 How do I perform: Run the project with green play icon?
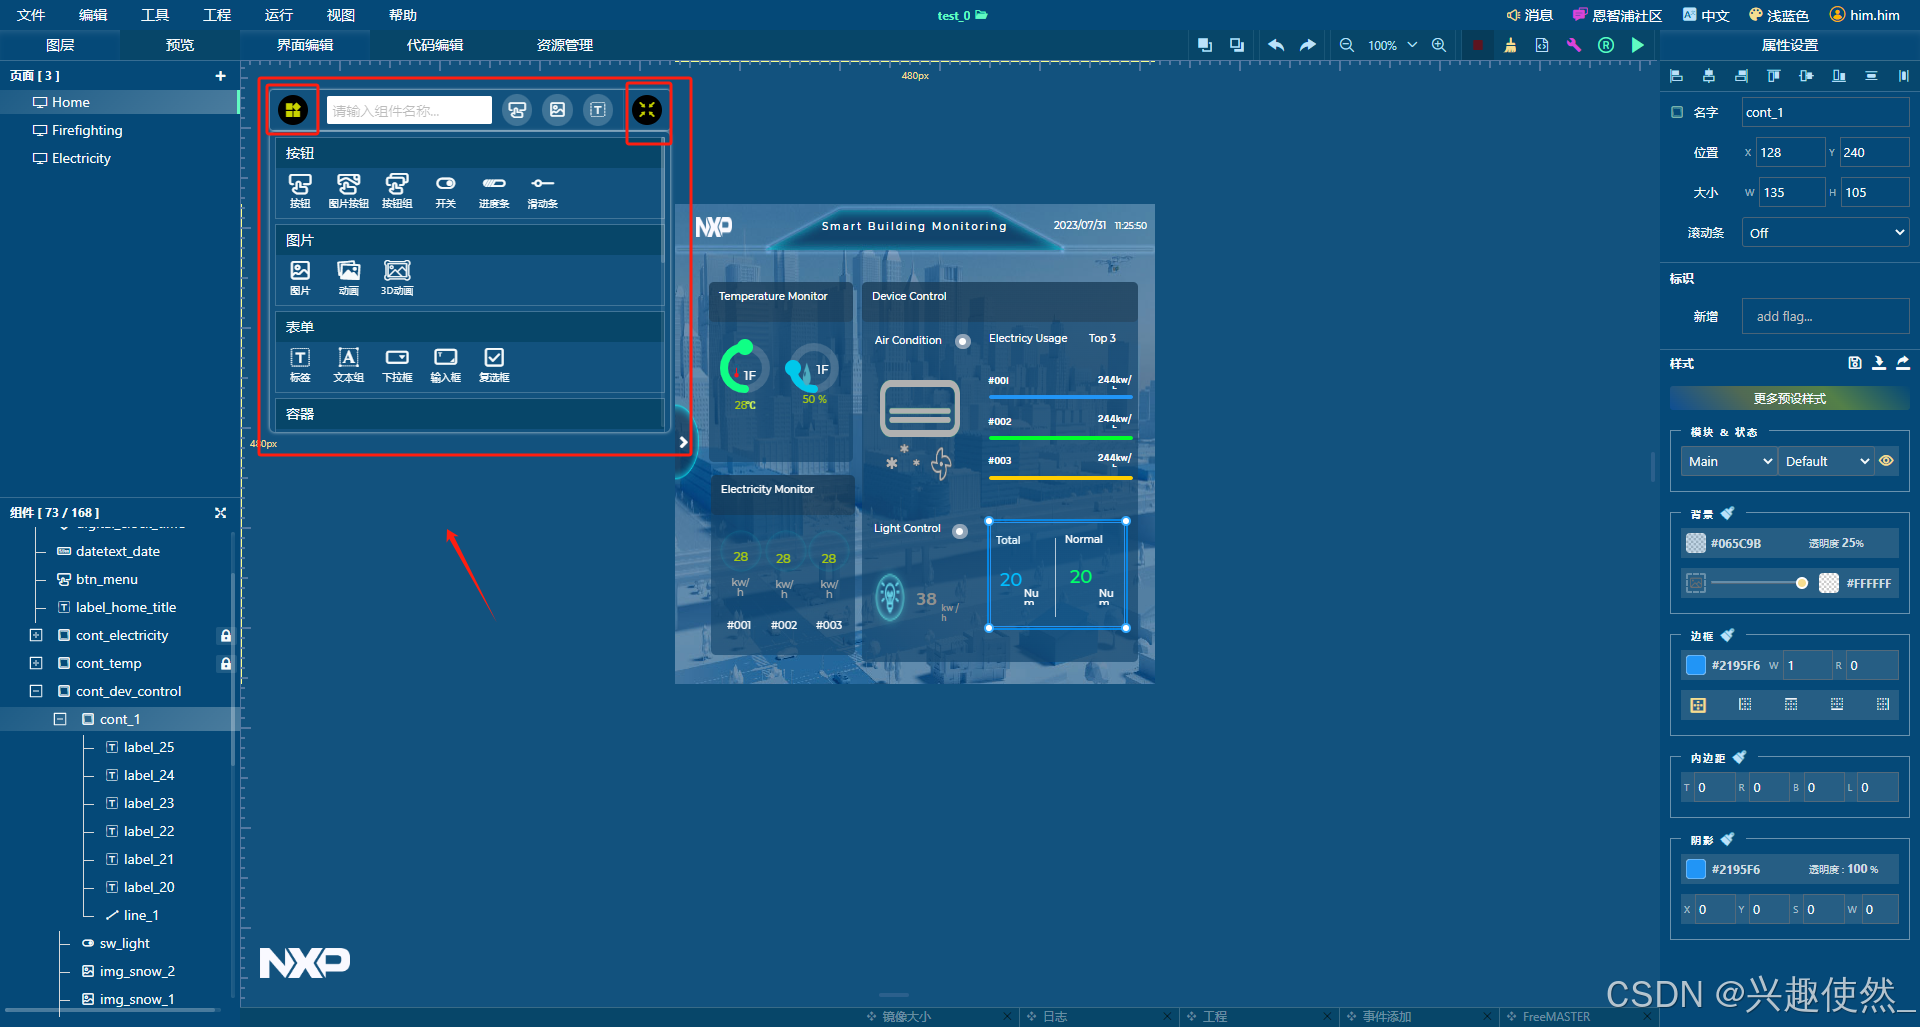coord(1637,45)
